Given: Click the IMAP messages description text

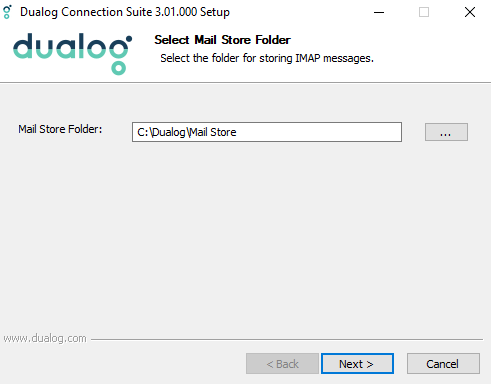Looking at the screenshot, I should tap(267, 58).
